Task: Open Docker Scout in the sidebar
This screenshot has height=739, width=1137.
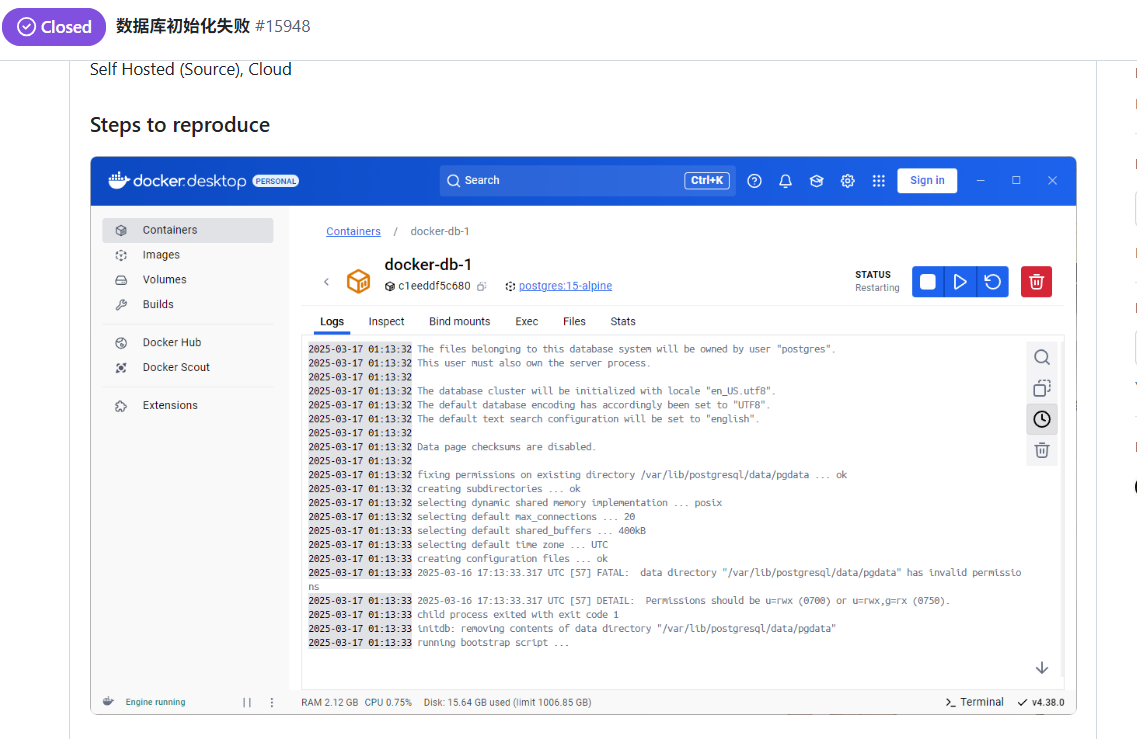Action: (x=188, y=367)
